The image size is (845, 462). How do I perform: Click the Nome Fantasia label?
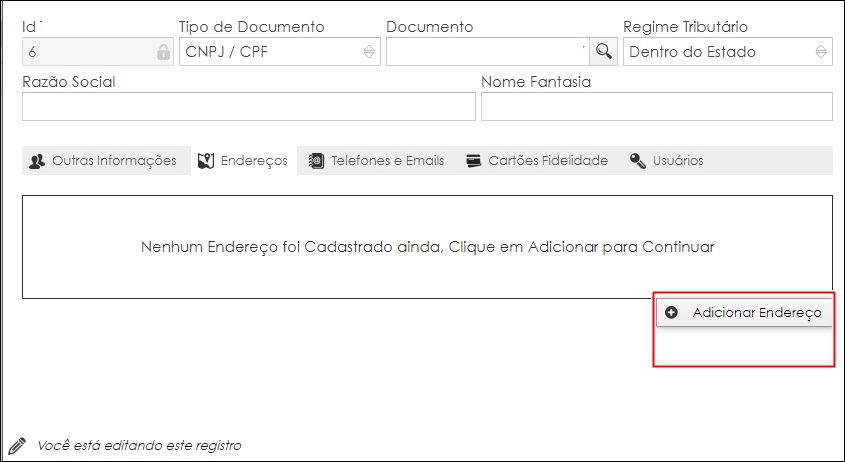(536, 82)
